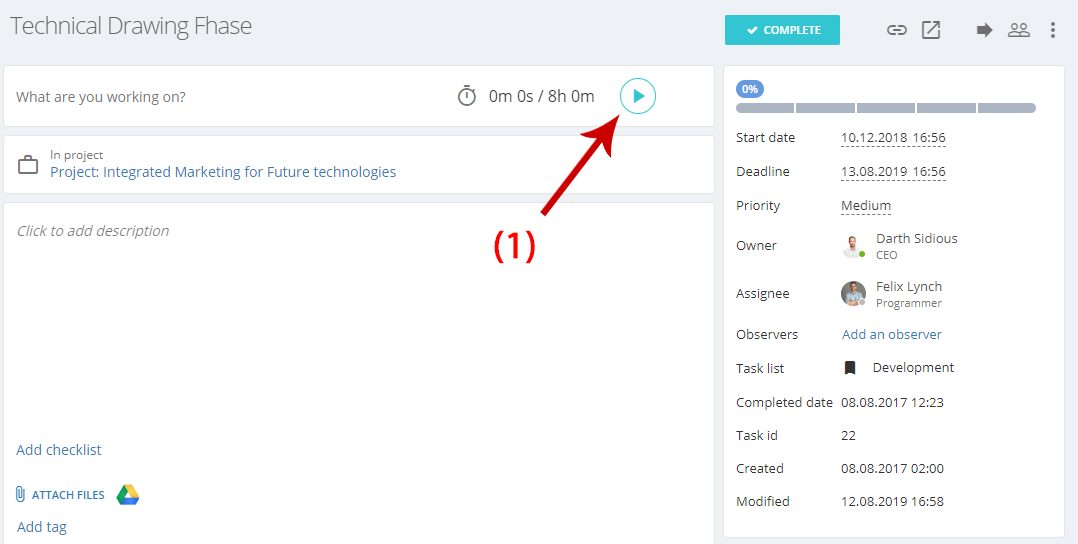Click the Development task list bookmark icon
The height and width of the screenshot is (544, 1078).
click(x=850, y=368)
